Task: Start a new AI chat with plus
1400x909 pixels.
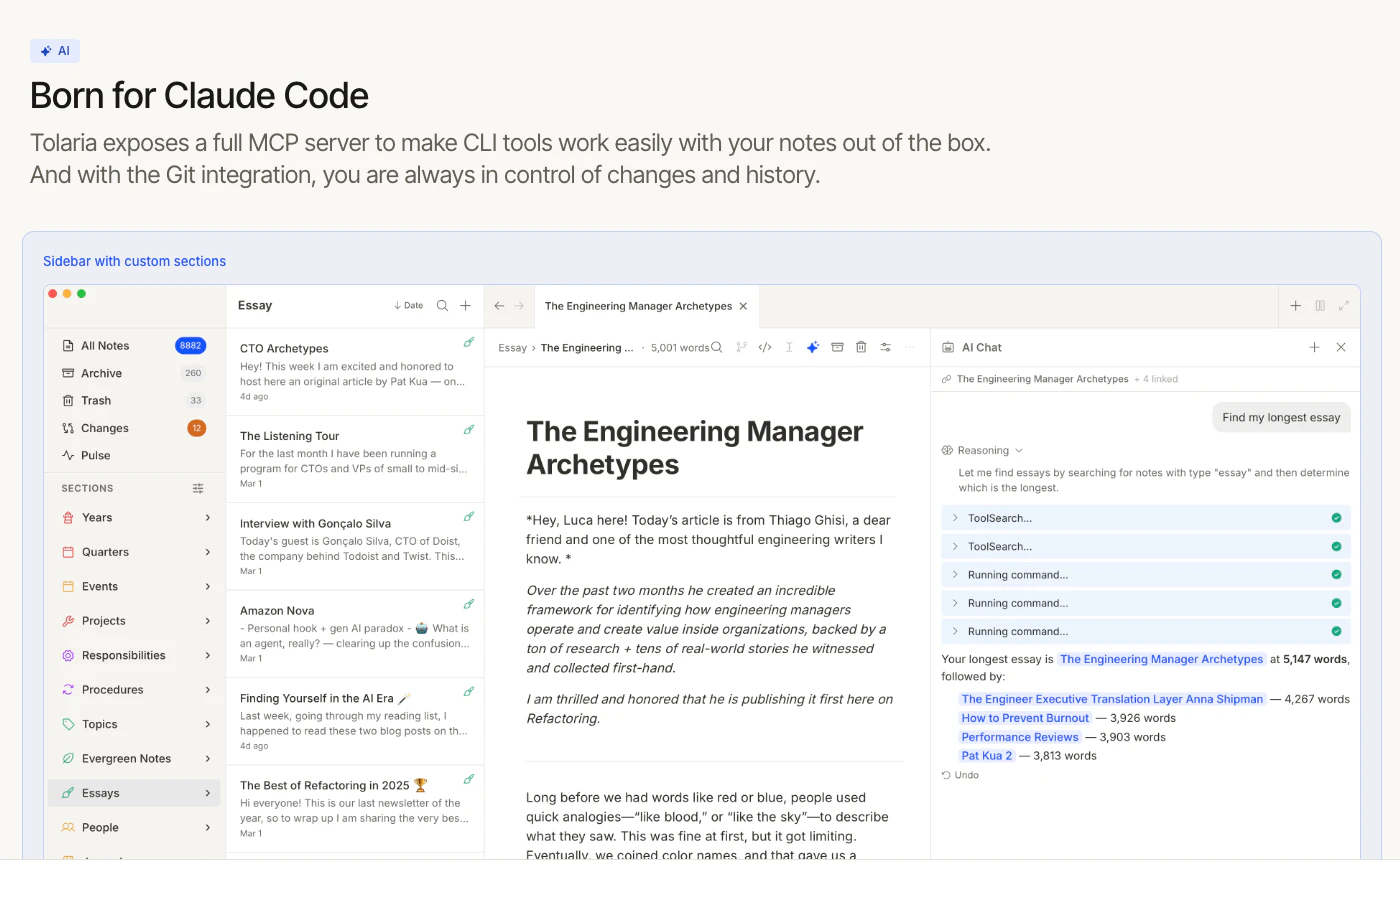Action: 1314,348
